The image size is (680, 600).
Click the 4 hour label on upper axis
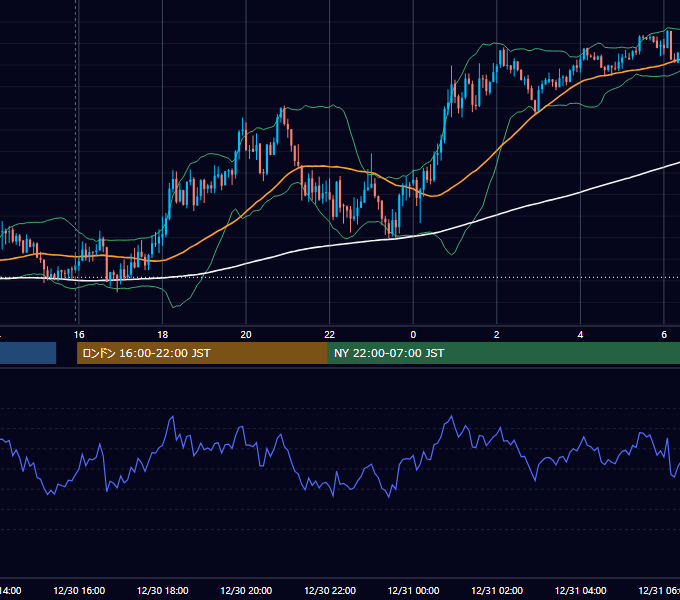(x=580, y=335)
